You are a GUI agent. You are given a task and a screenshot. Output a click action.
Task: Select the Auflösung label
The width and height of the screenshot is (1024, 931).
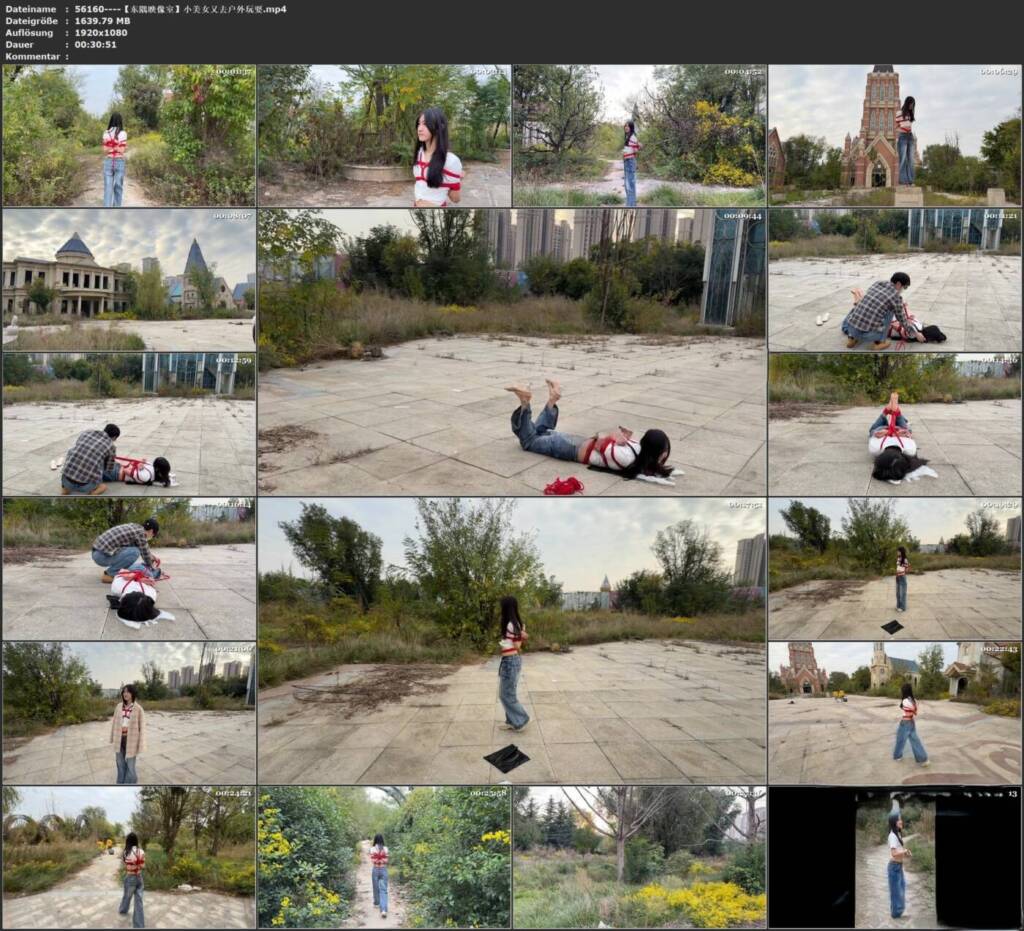[29, 33]
